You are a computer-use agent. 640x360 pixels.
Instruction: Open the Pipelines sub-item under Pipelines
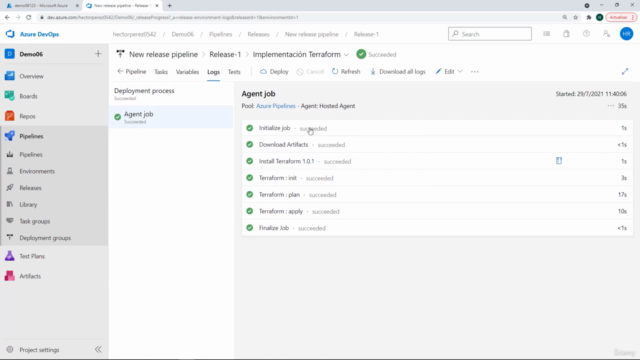pos(31,155)
